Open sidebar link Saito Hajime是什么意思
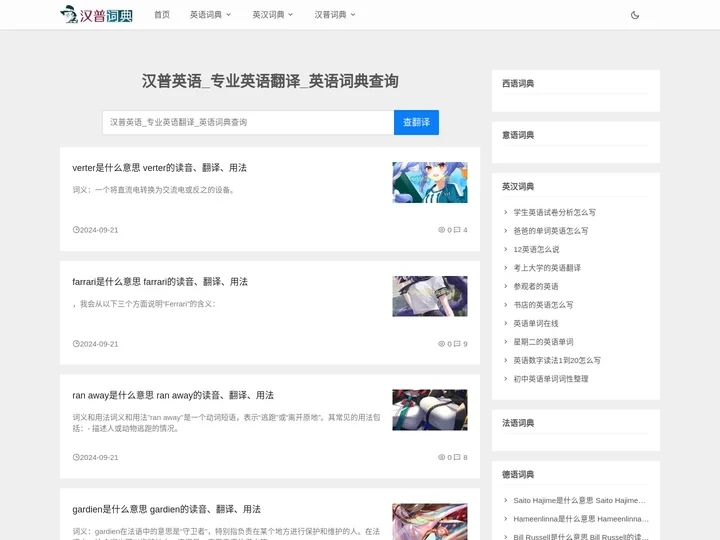This screenshot has width=720, height=540. tap(579, 500)
